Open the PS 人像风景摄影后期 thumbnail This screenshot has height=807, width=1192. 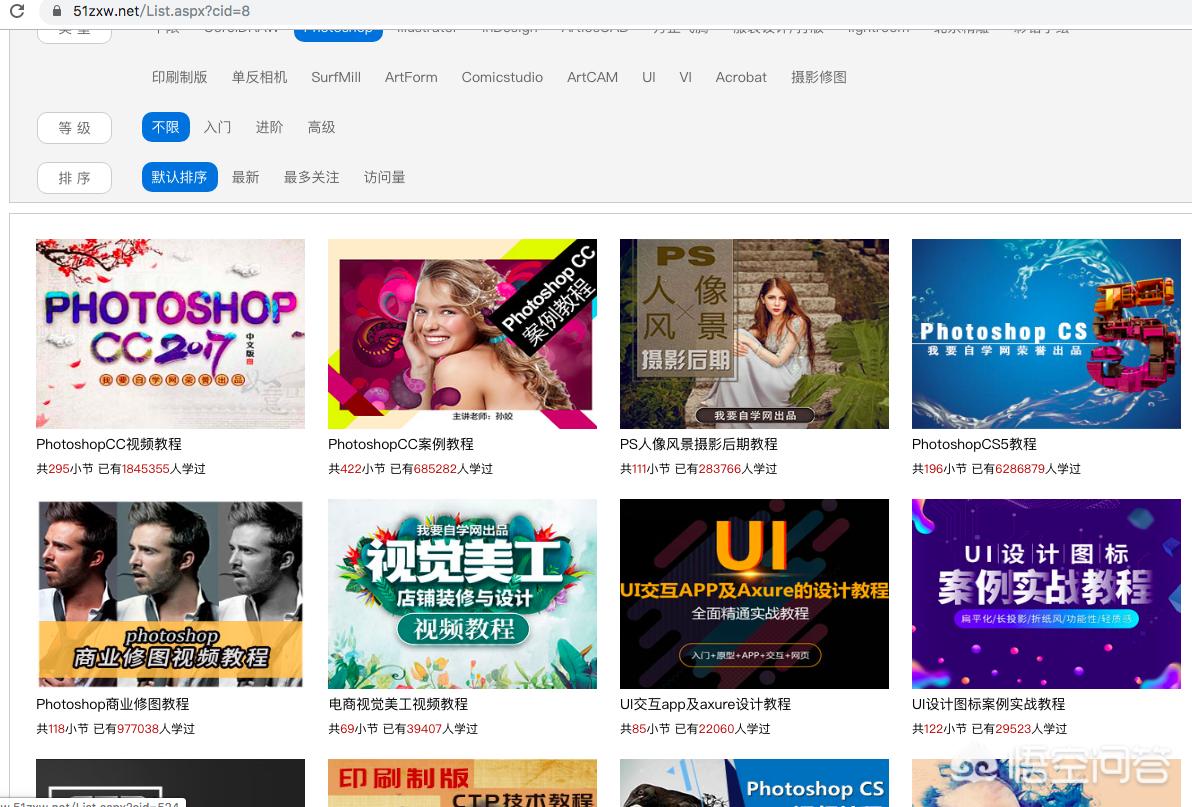pos(754,334)
